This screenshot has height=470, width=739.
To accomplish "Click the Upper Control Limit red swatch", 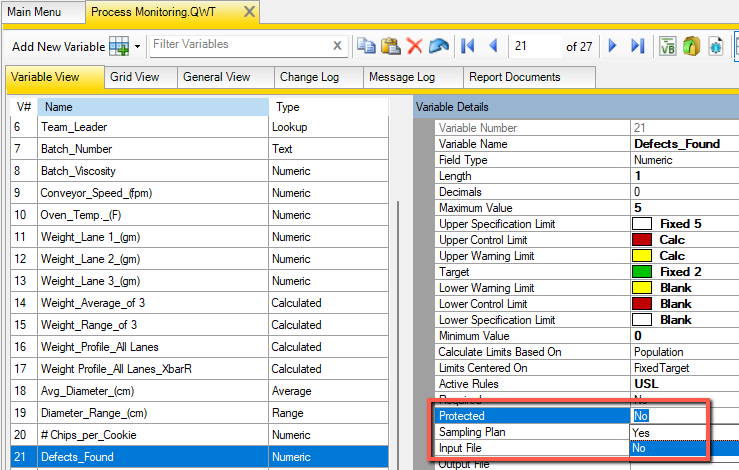I will click(641, 239).
